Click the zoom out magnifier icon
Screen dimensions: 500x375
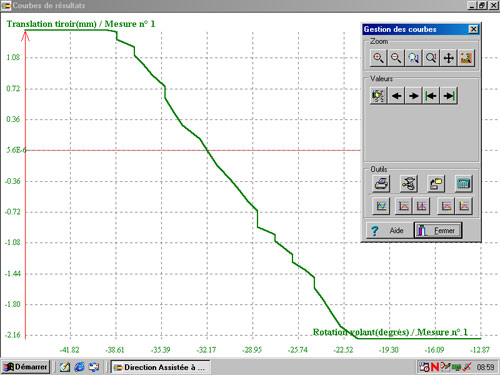click(x=396, y=58)
